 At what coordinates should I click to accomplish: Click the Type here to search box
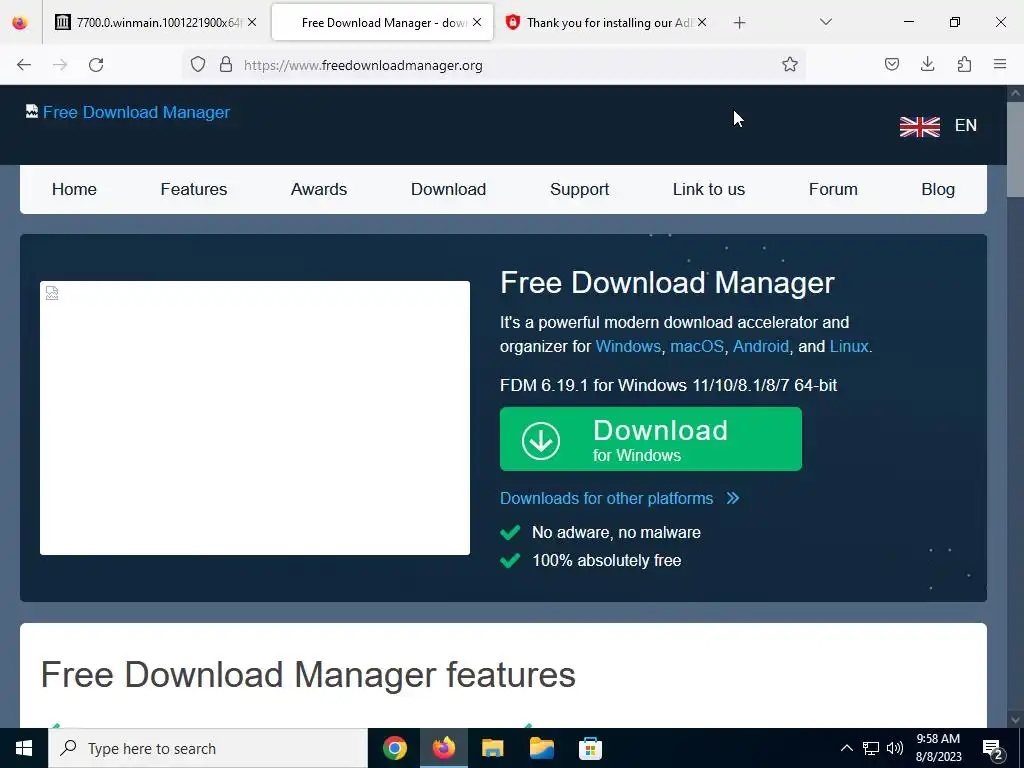pos(208,748)
